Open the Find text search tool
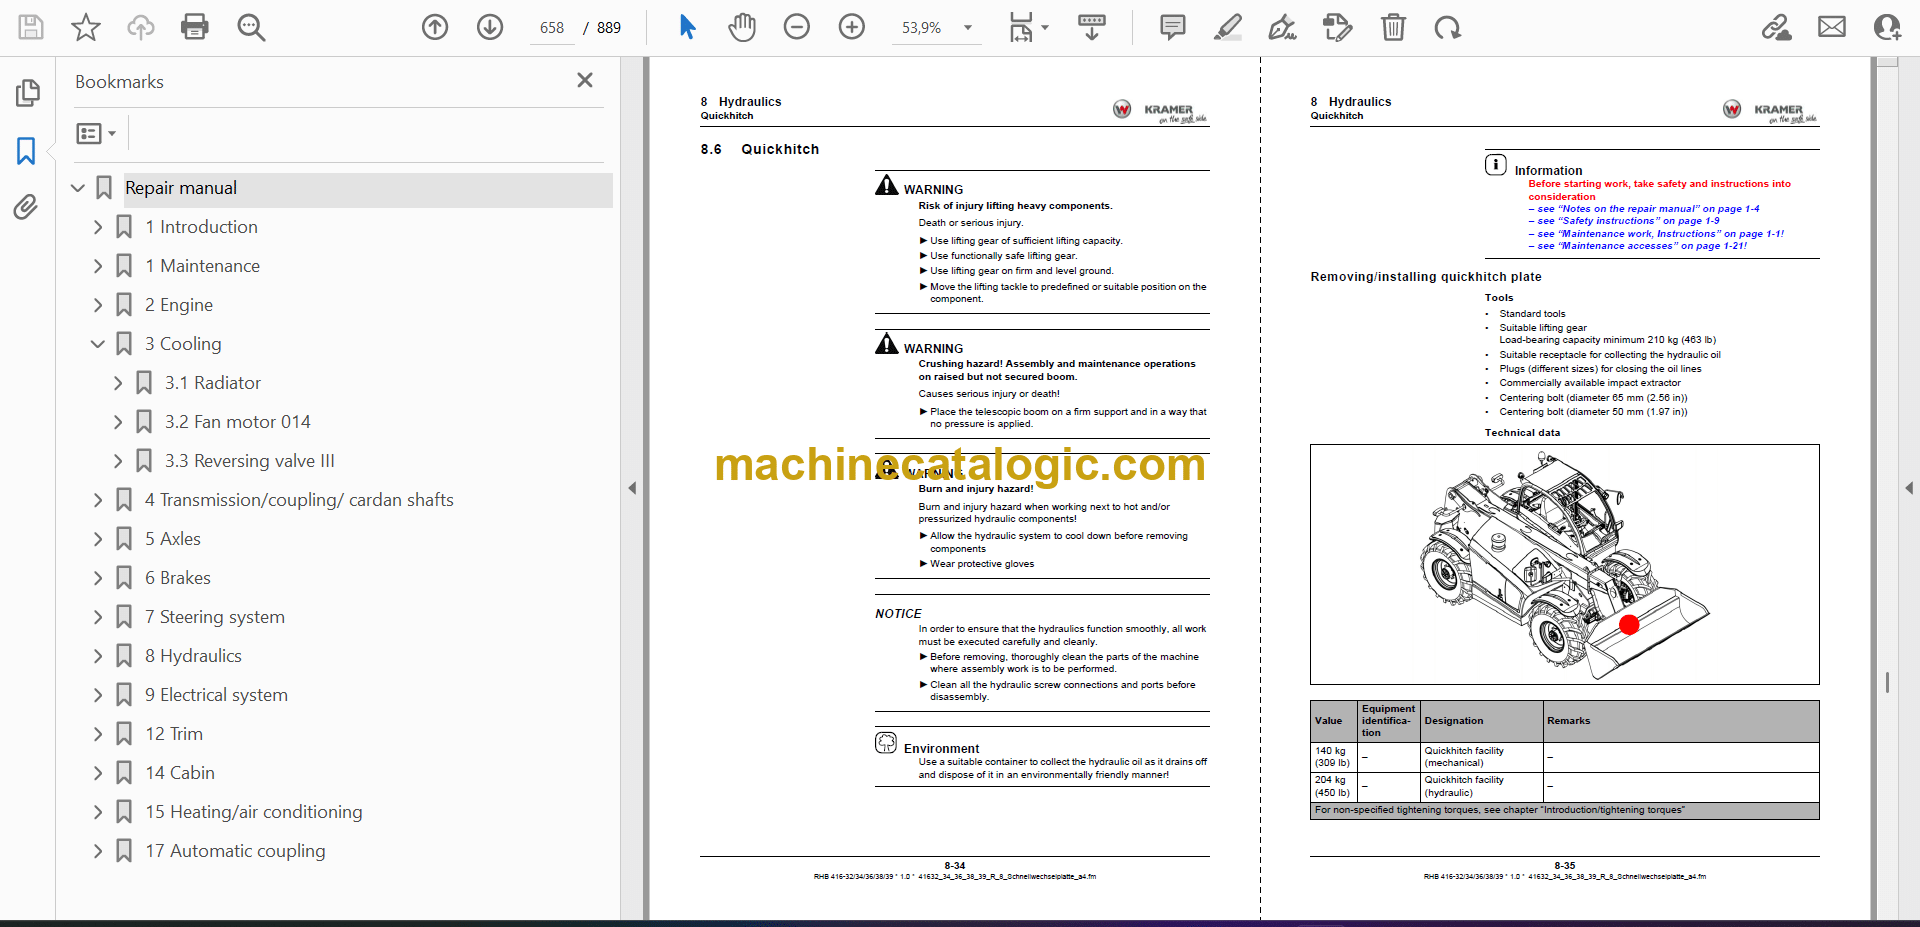The height and width of the screenshot is (927, 1920). tap(251, 27)
